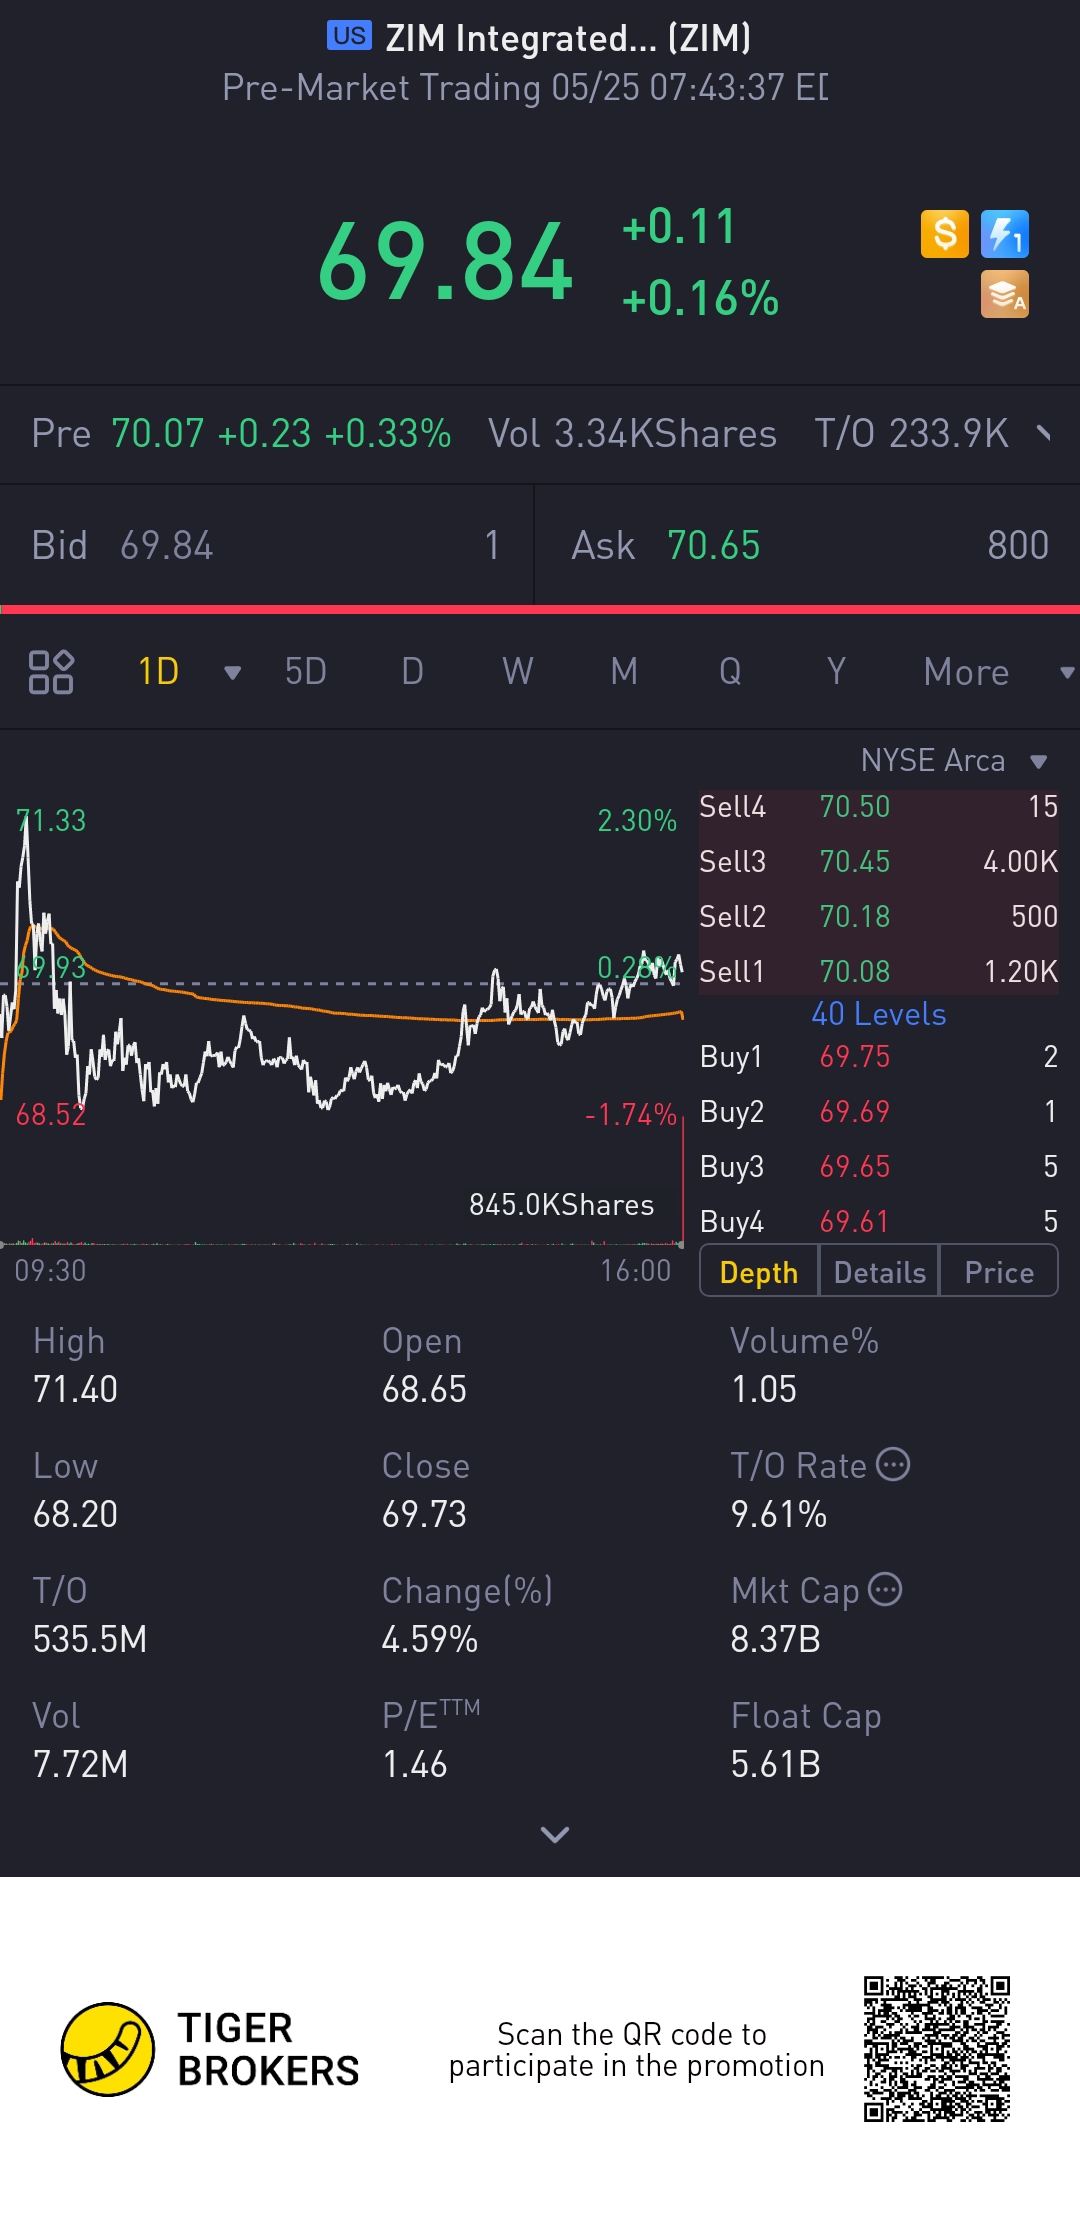Expand the pre-market stats arrow
This screenshot has height=2222, width=1080.
click(1044, 433)
